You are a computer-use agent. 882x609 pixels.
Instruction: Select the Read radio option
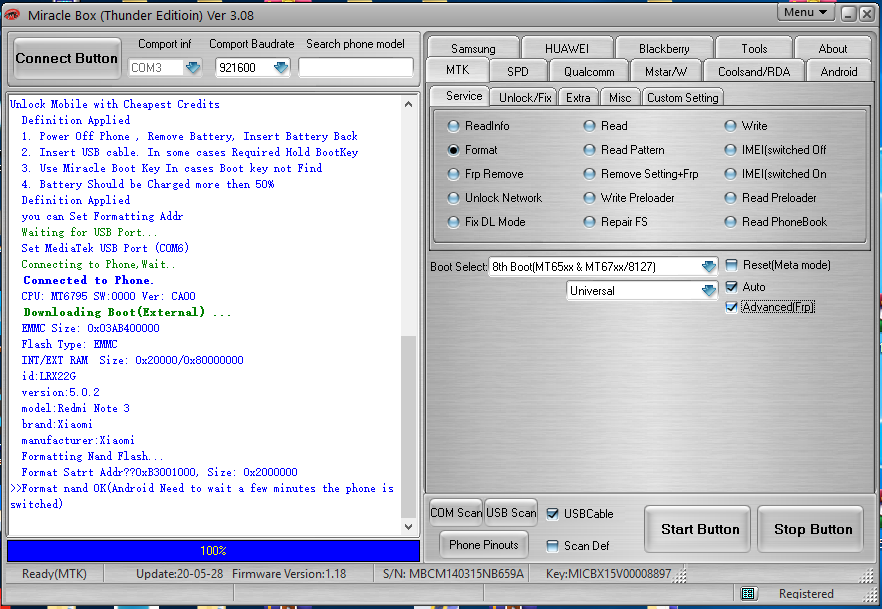590,126
